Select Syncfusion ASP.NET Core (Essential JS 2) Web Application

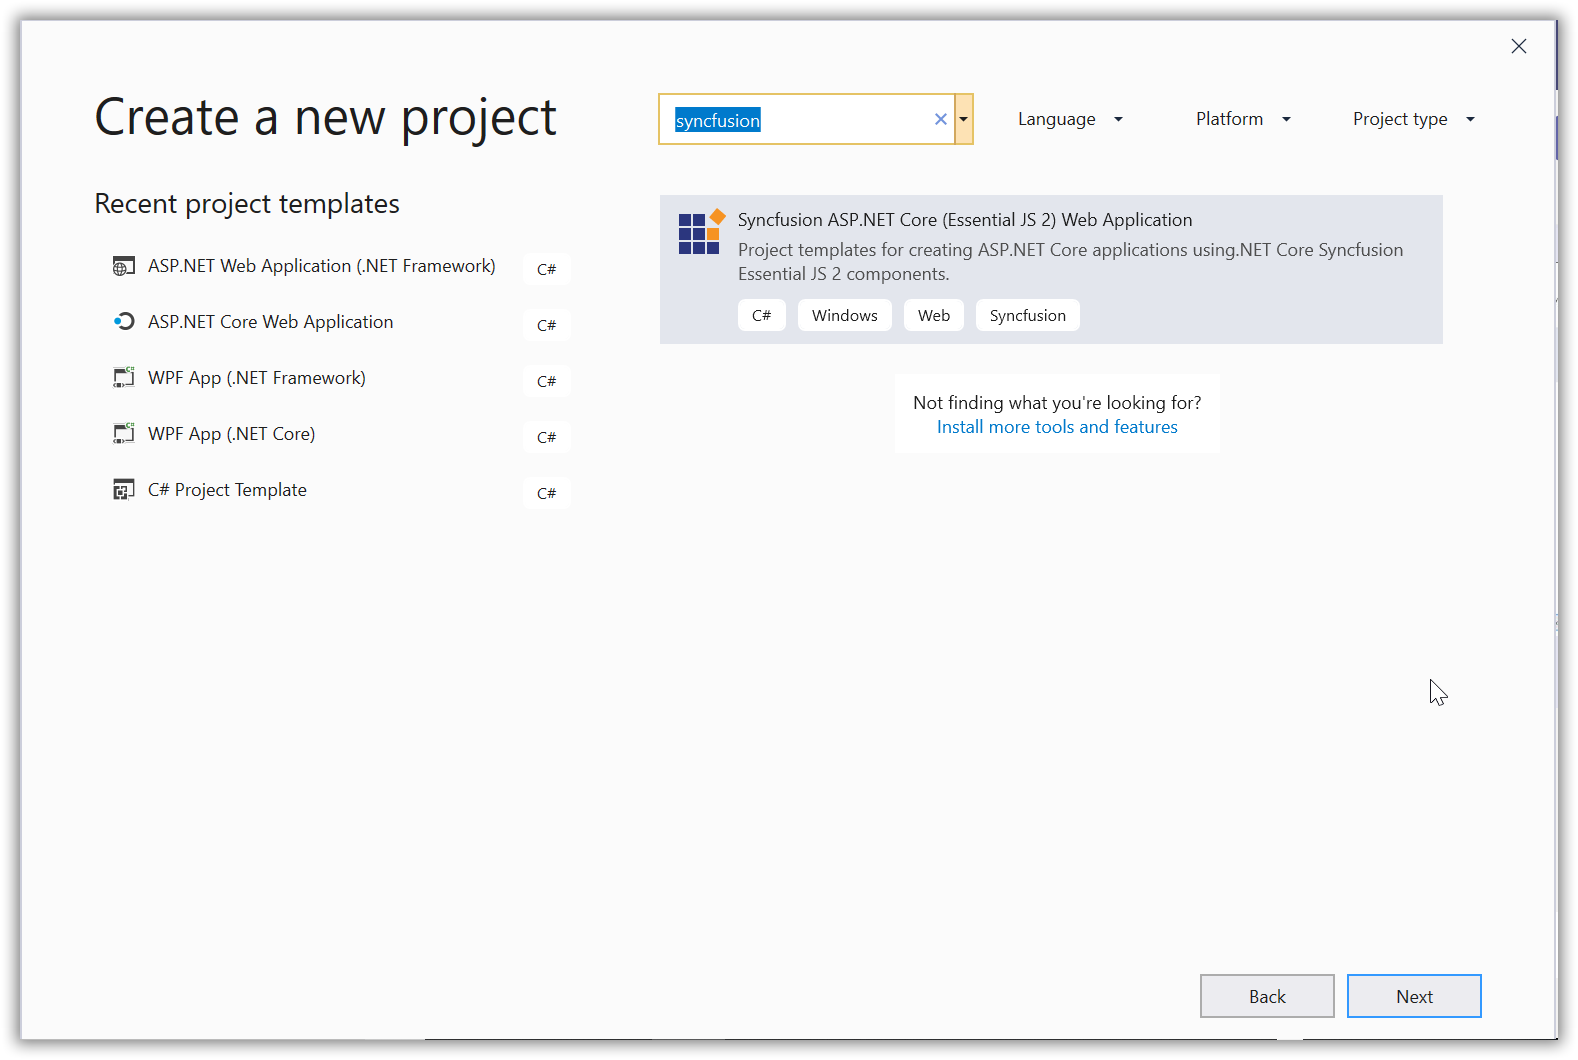pos(1051,269)
